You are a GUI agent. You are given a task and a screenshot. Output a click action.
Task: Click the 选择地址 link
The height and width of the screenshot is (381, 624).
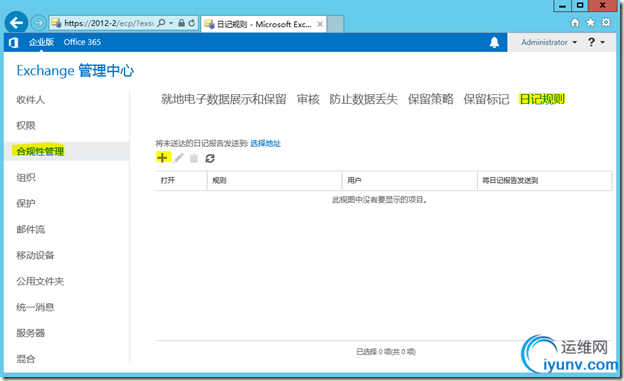pyautogui.click(x=265, y=143)
